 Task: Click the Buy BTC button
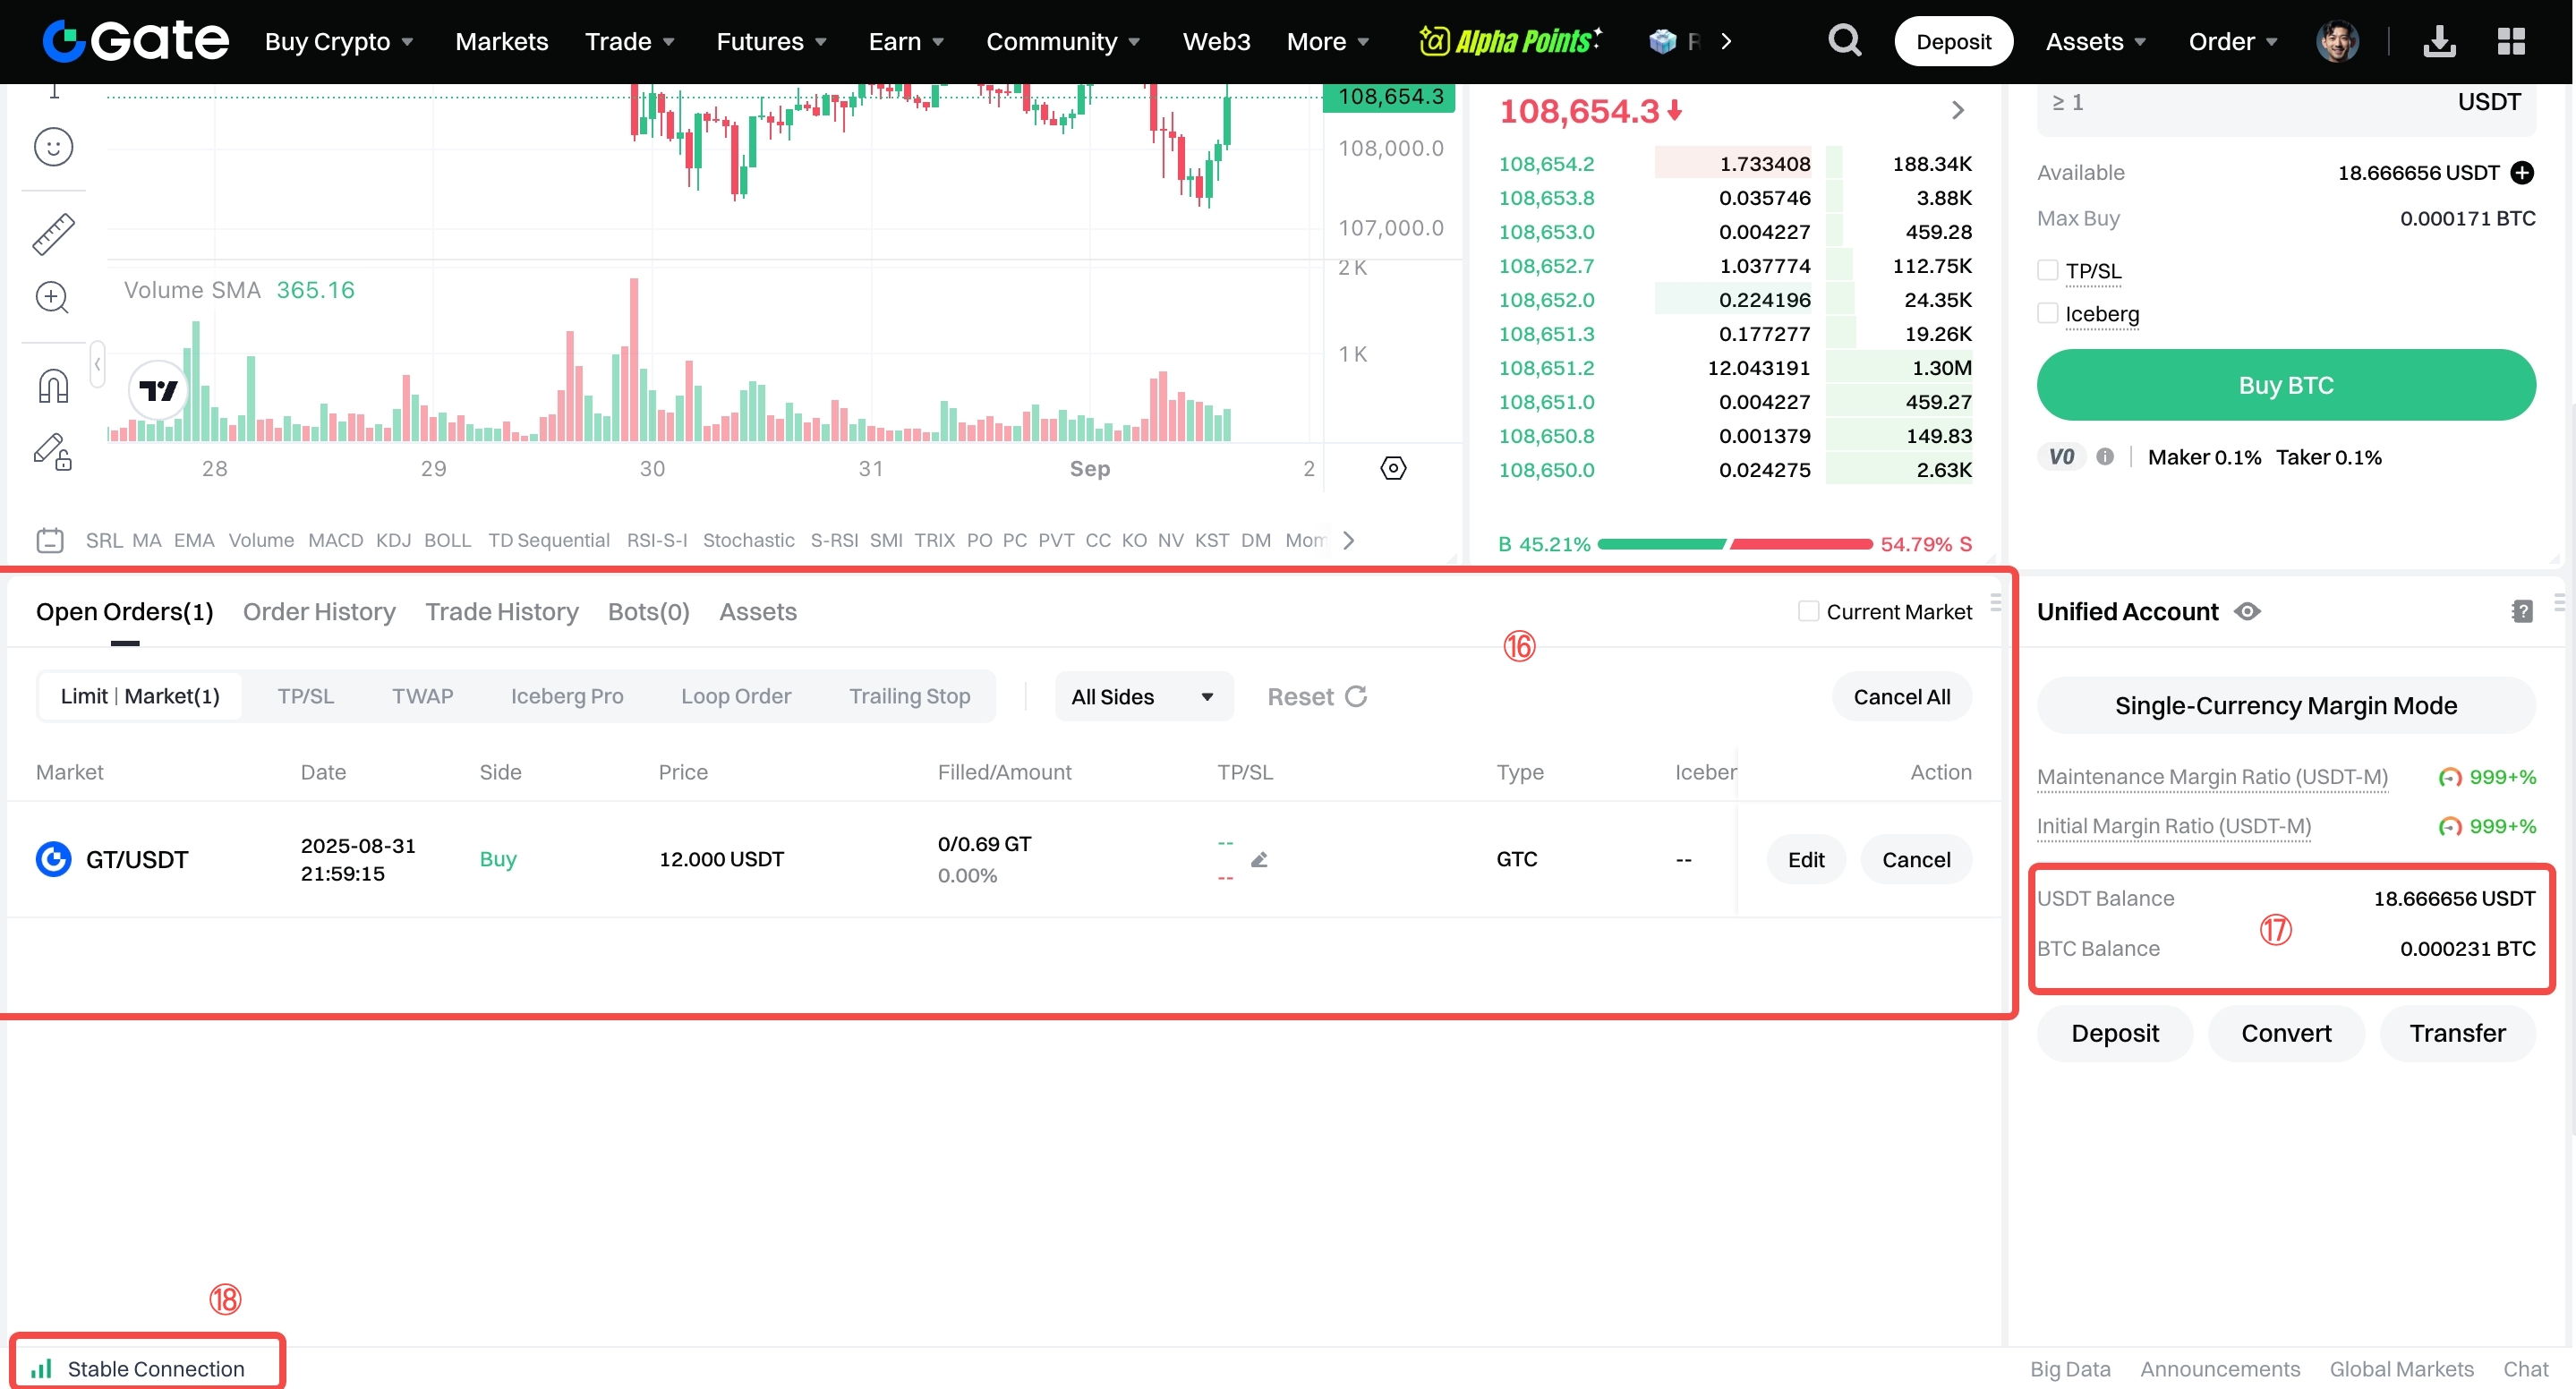pos(2285,385)
